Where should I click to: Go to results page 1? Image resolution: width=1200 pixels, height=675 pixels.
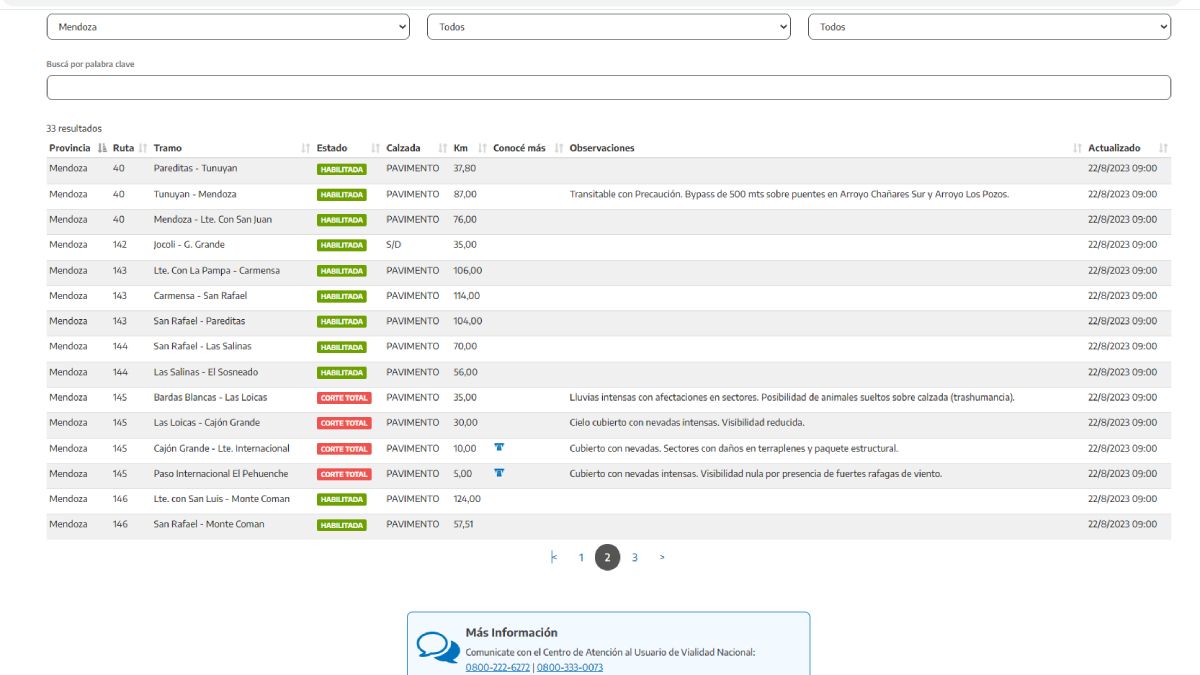coord(581,558)
